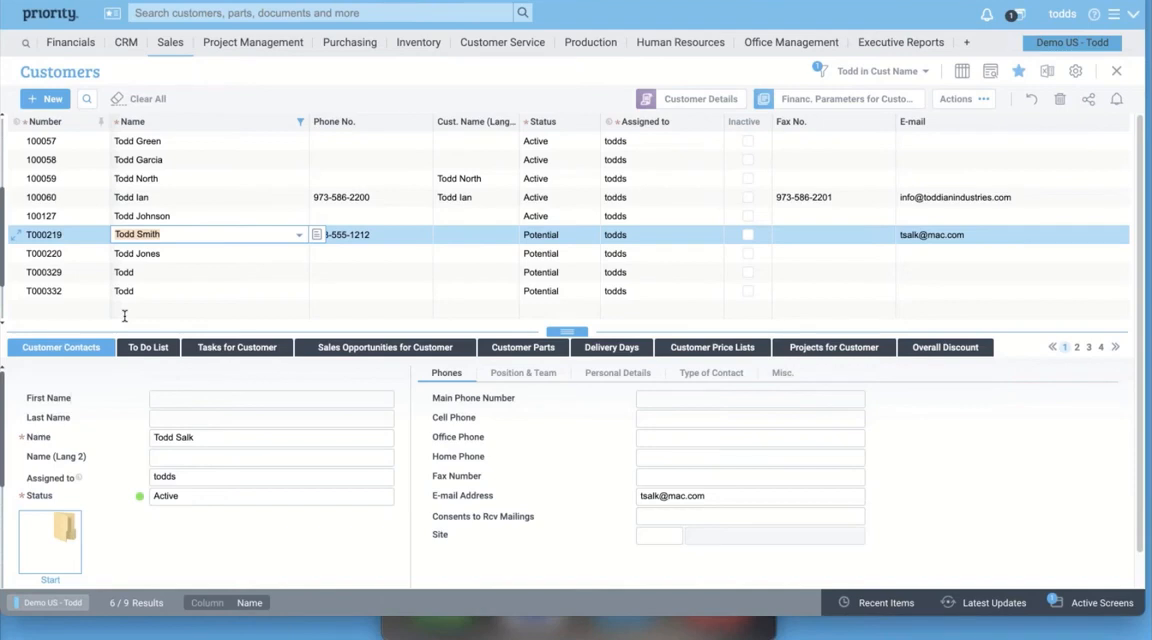
Task: Click the favorites star icon
Action: pyautogui.click(x=1018, y=71)
